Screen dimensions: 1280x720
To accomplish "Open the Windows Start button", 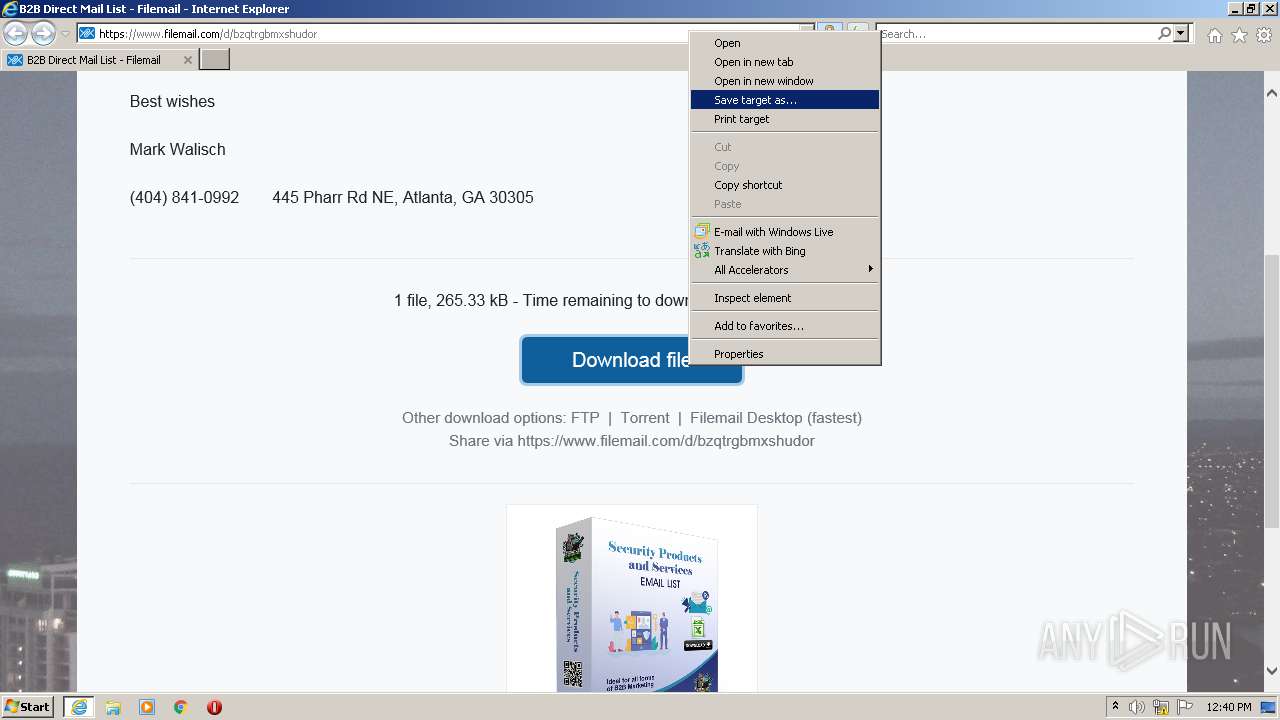I will [28, 707].
